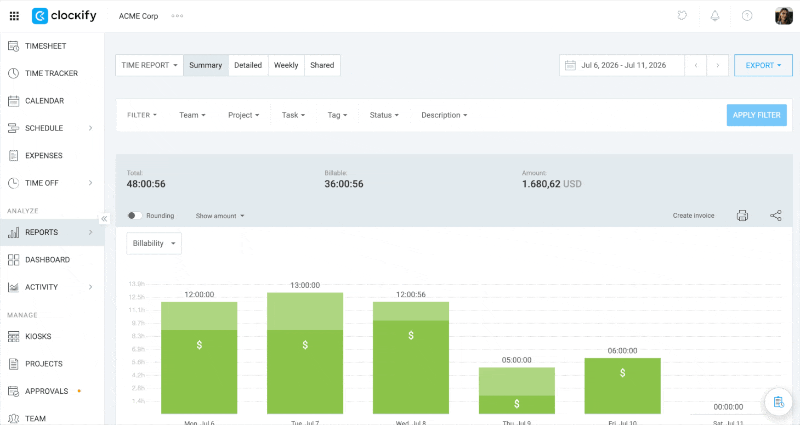Image resolution: width=800 pixels, height=425 pixels.
Task: Open the apps grid menu icon
Action: click(14, 16)
